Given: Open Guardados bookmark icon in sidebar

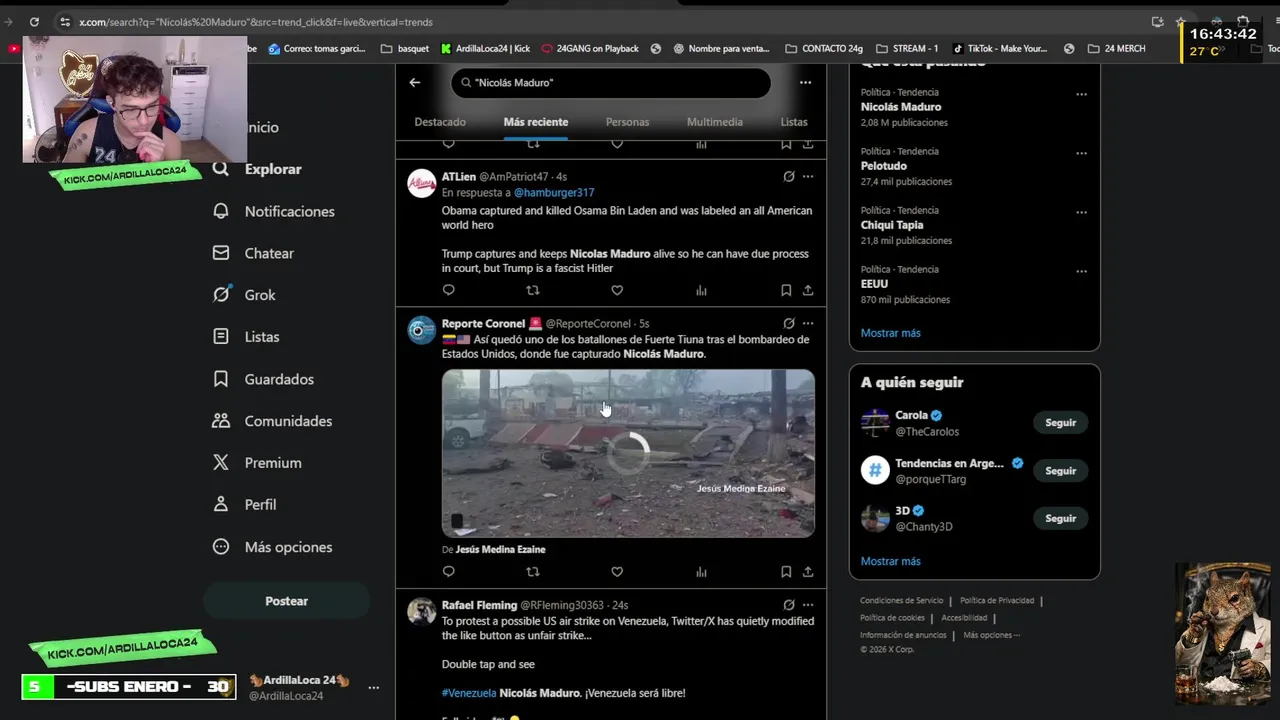Looking at the screenshot, I should click(x=221, y=379).
